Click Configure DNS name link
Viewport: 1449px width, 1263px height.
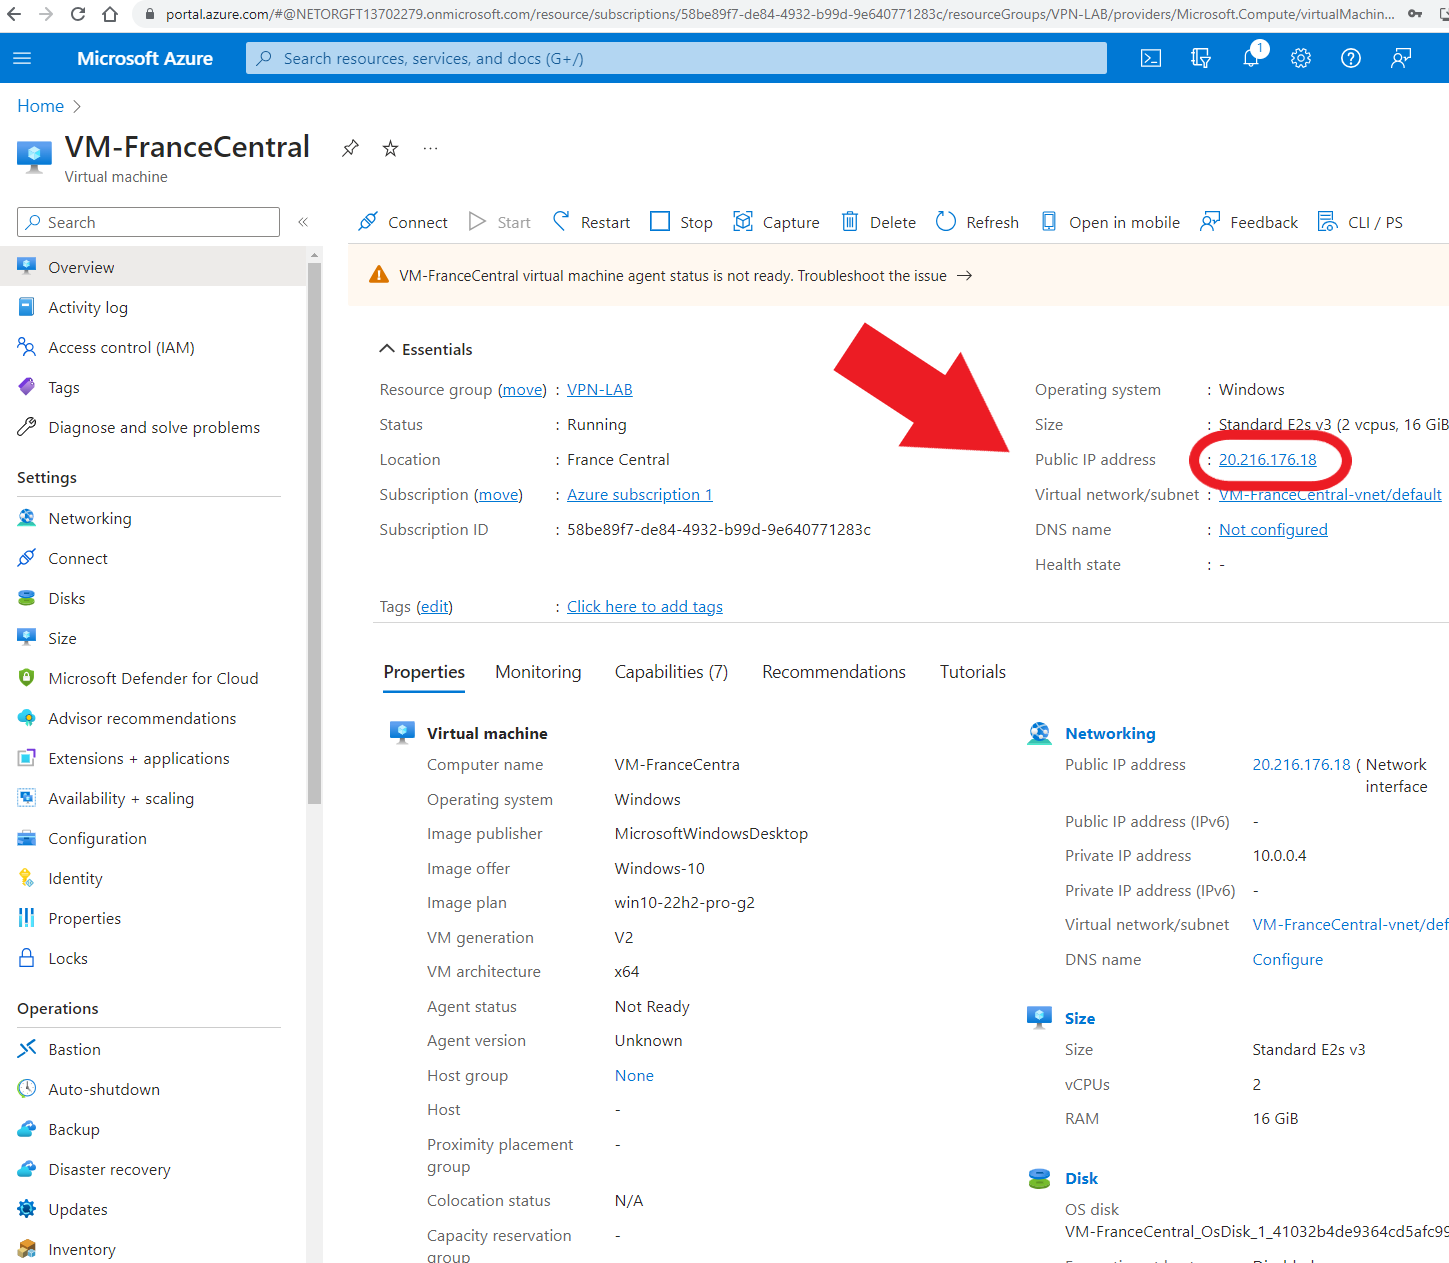1287,959
